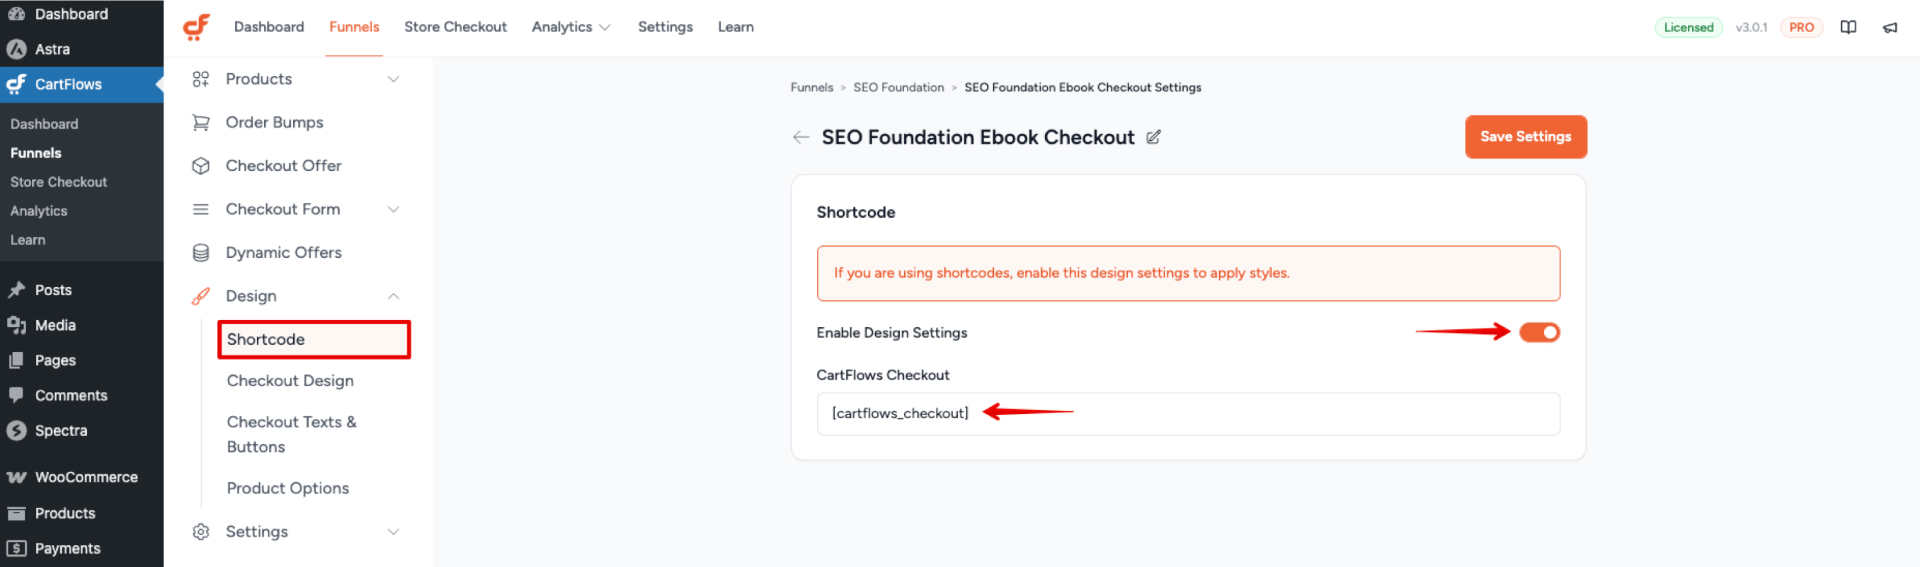Screen dimensions: 1920x567
Task: Click the pencil icon to edit step title
Action: pyautogui.click(x=1153, y=137)
